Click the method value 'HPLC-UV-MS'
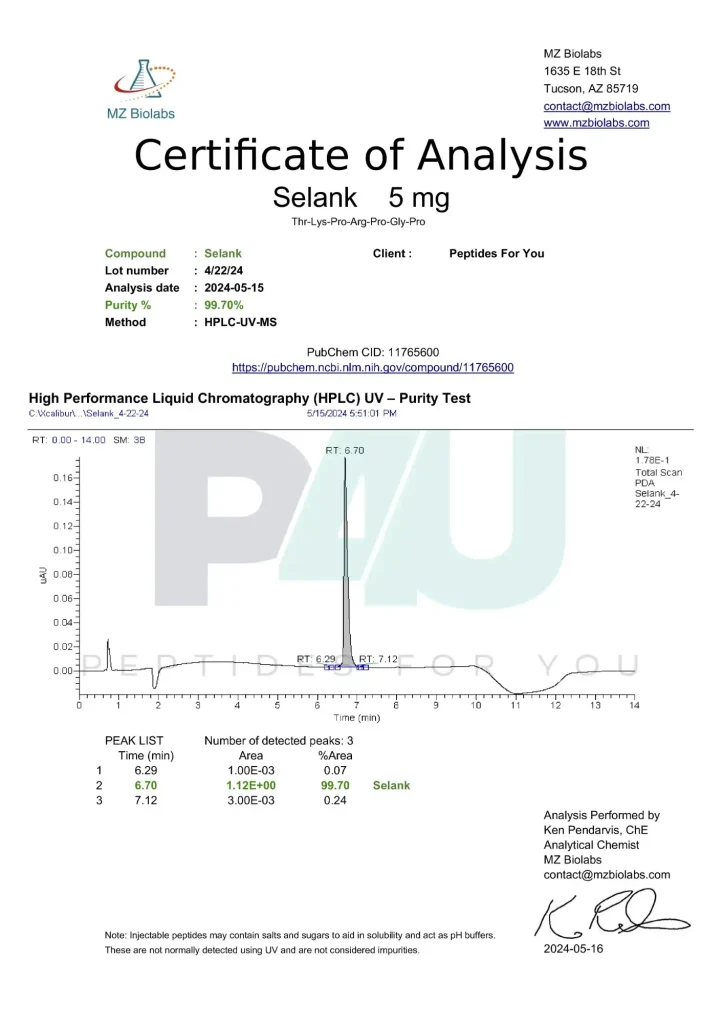This screenshot has height=1024, width=723. pos(240,323)
